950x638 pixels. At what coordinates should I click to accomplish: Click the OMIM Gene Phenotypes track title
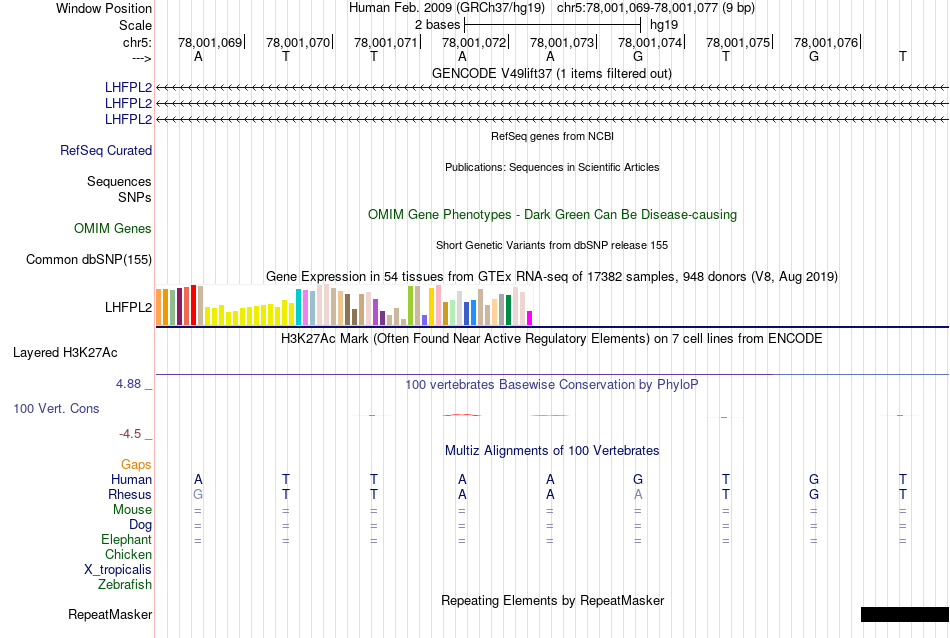coord(552,214)
